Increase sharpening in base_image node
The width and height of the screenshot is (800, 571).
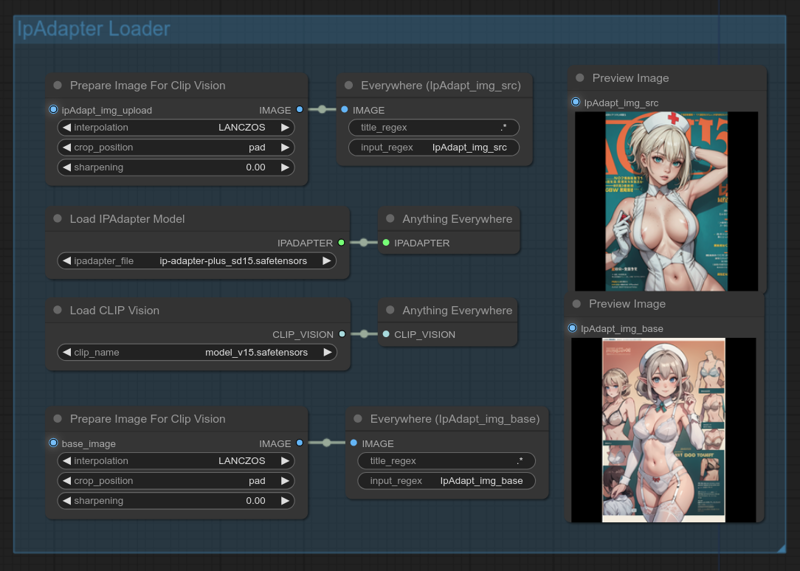coord(285,500)
